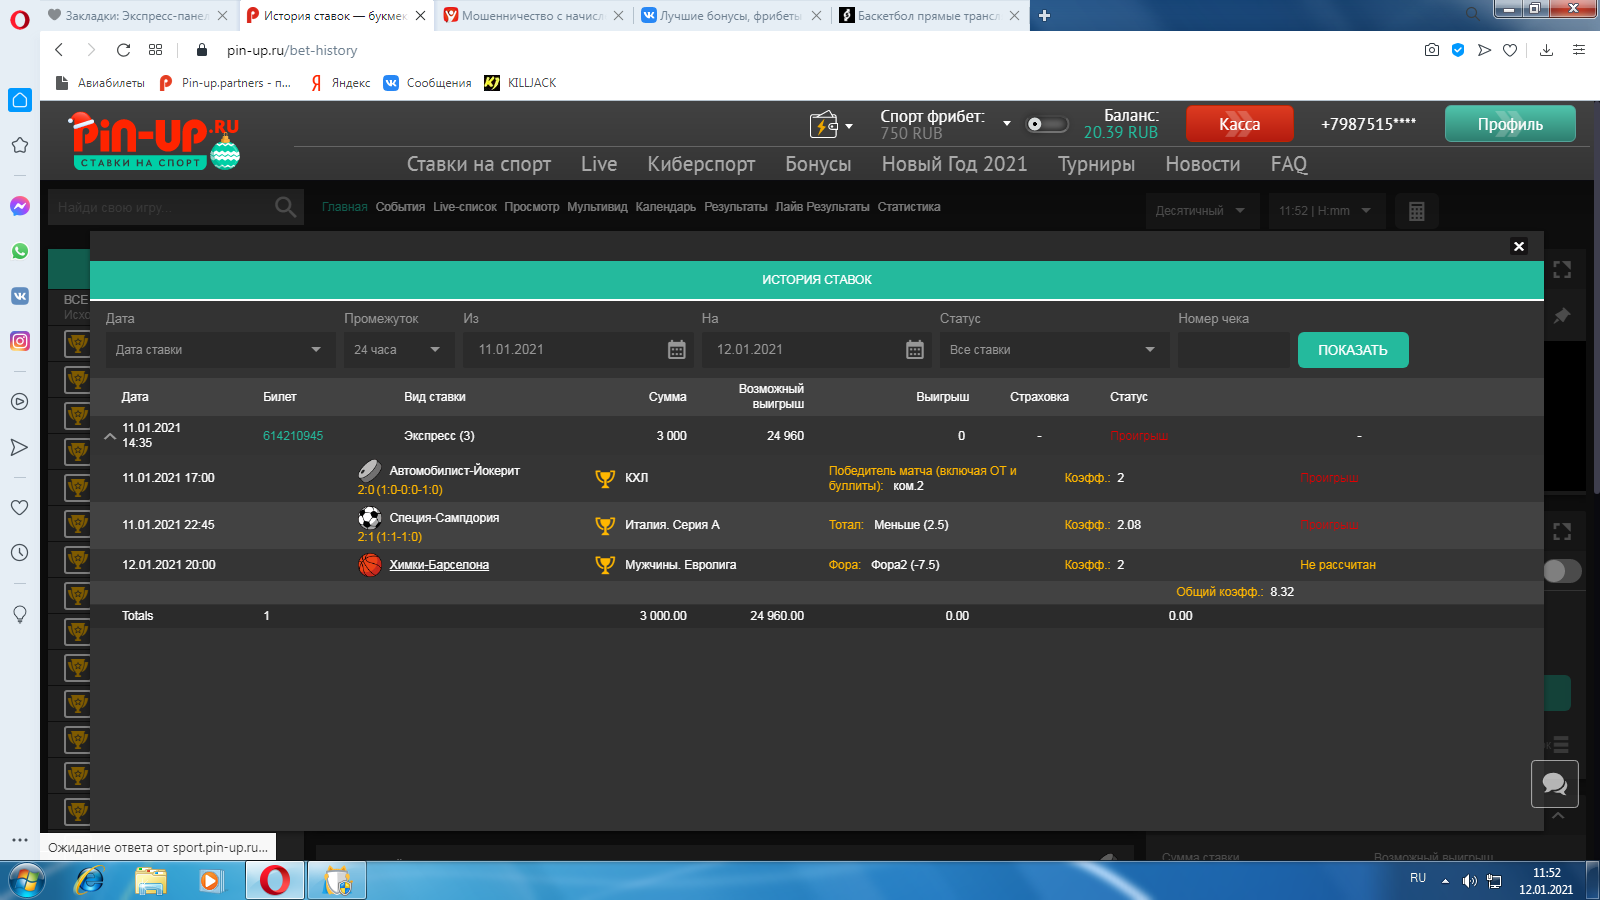Click the calendar icon in 'Из' date field
Image resolution: width=1600 pixels, height=900 pixels.
[x=676, y=350]
